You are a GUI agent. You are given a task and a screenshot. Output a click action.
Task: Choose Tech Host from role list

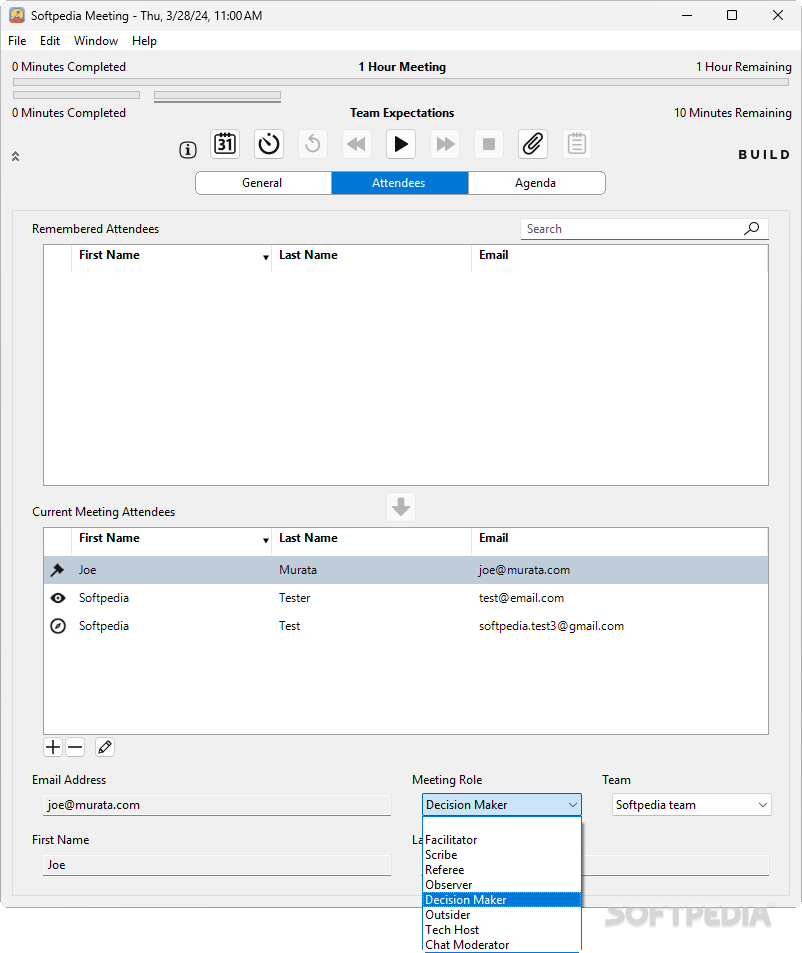(x=502, y=930)
